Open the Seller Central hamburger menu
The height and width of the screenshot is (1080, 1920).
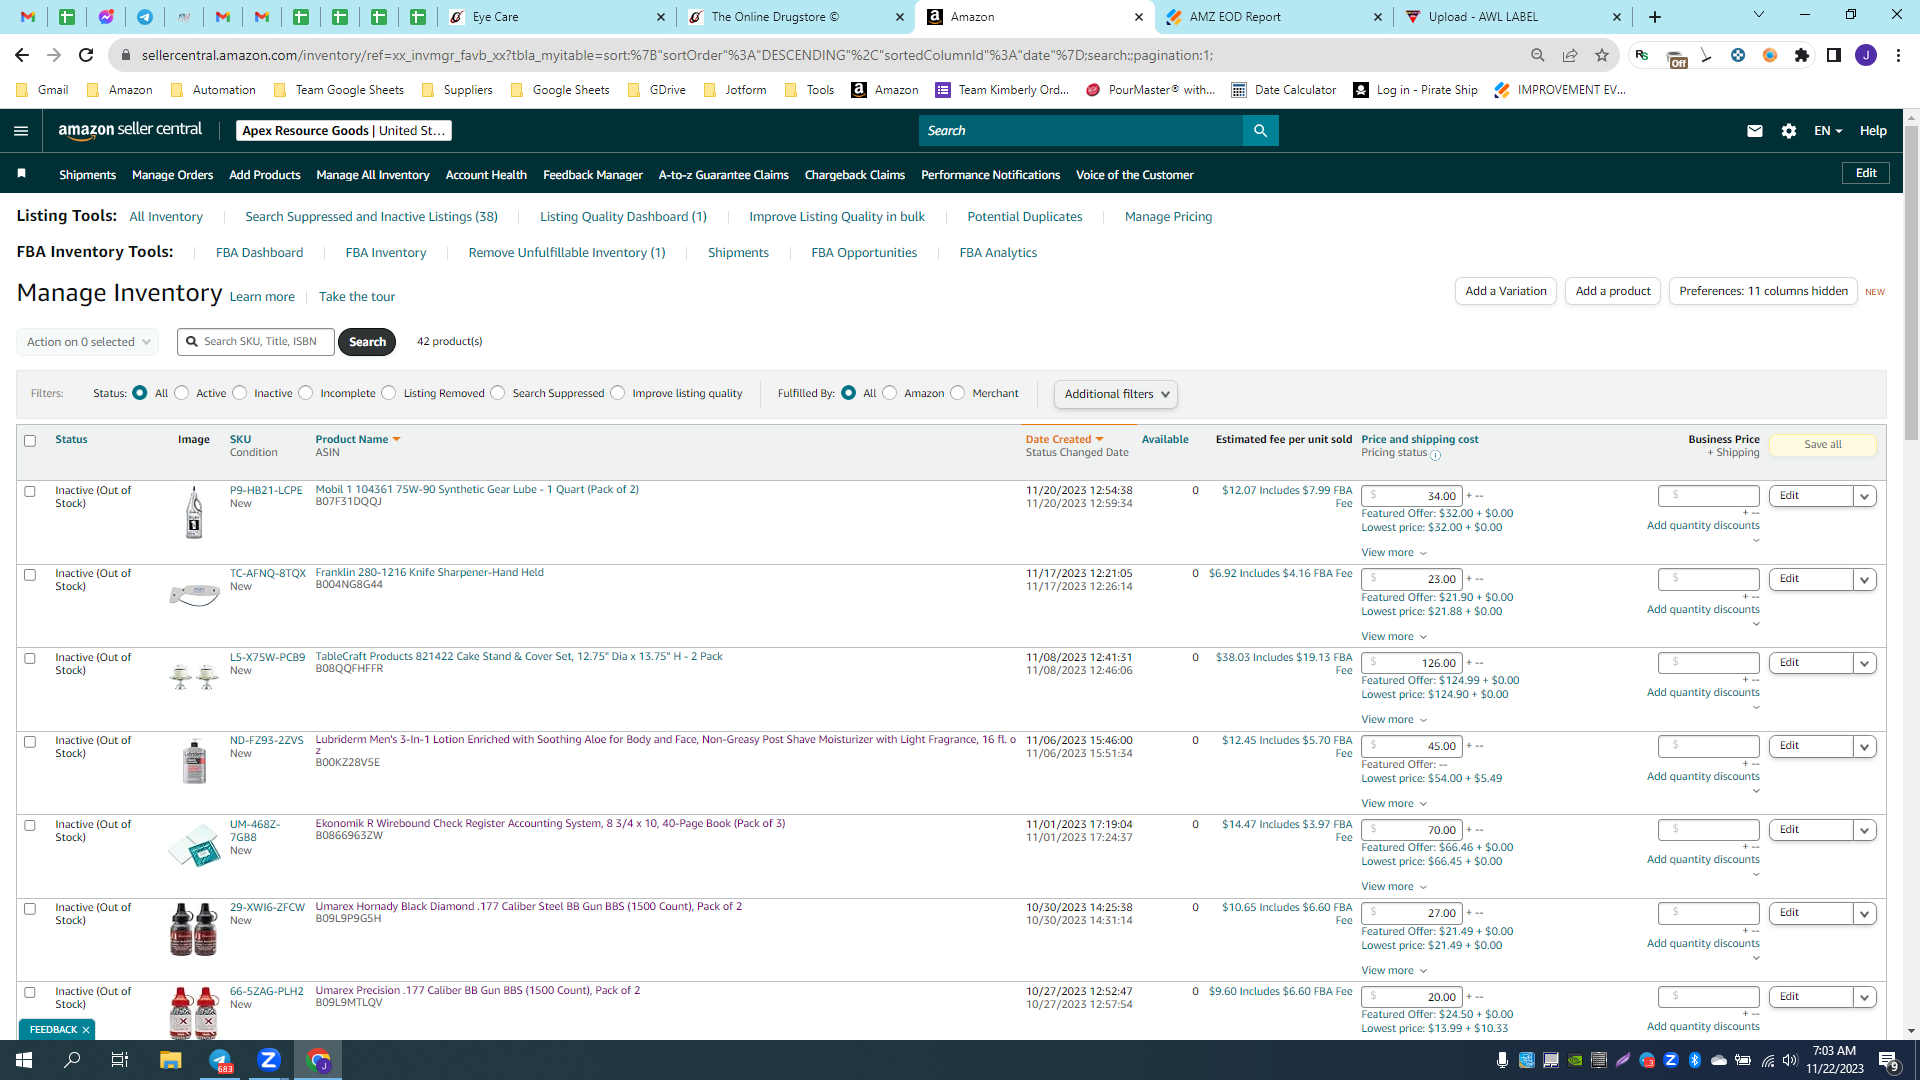pyautogui.click(x=21, y=131)
